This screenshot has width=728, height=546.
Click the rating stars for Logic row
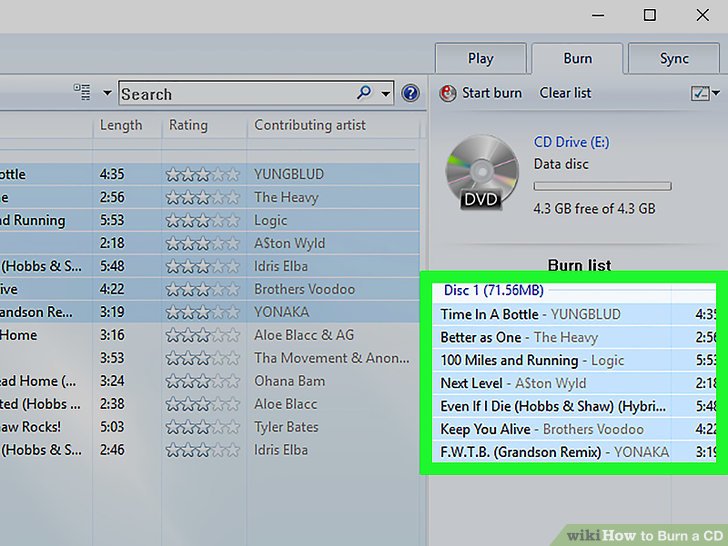click(202, 220)
